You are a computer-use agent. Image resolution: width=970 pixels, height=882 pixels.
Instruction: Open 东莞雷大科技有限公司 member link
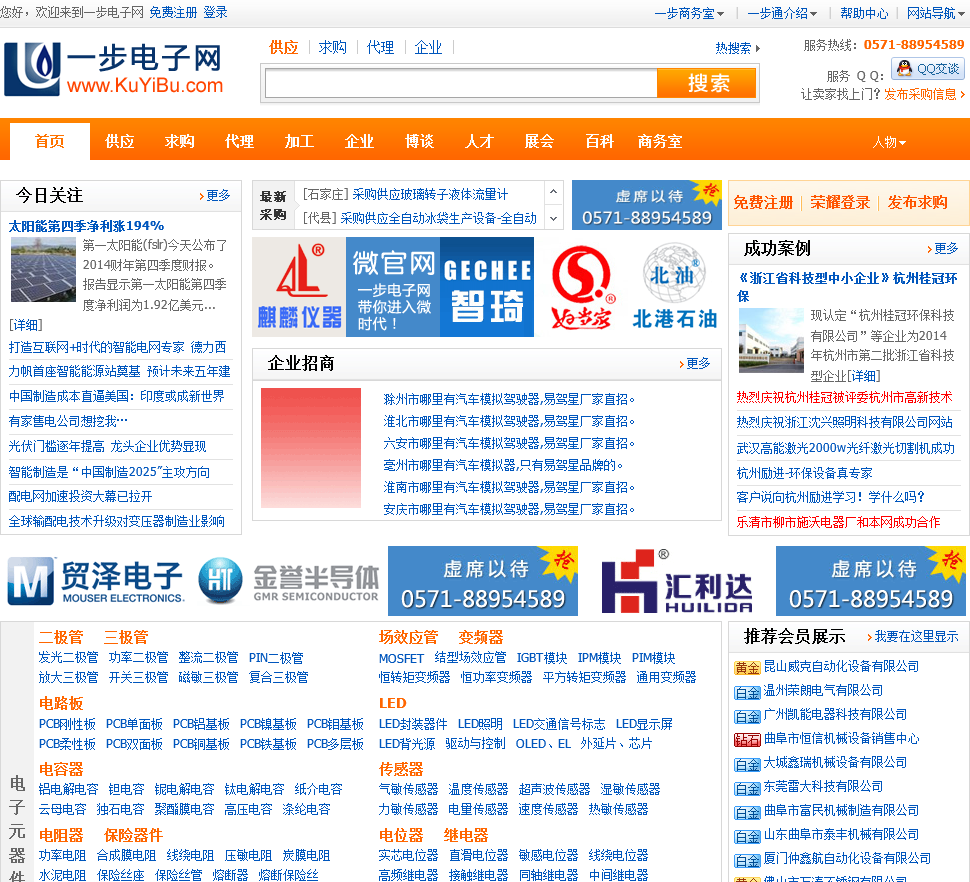pyautogui.click(x=823, y=786)
